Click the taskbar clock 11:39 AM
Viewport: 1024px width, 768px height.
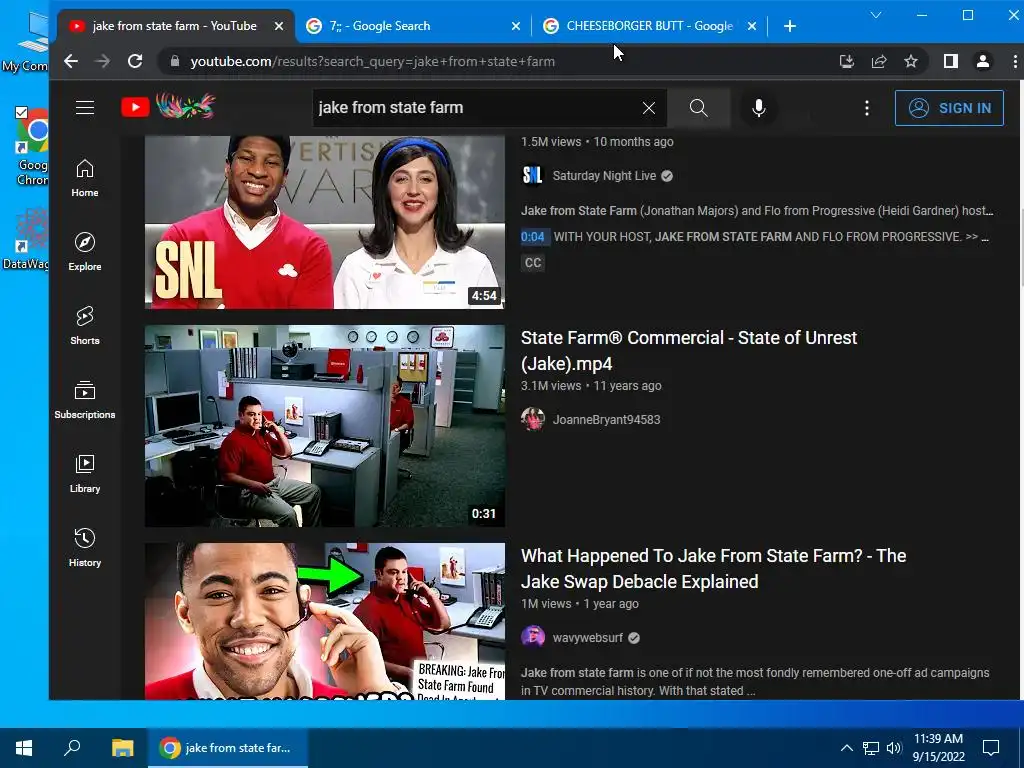pyautogui.click(x=938, y=748)
